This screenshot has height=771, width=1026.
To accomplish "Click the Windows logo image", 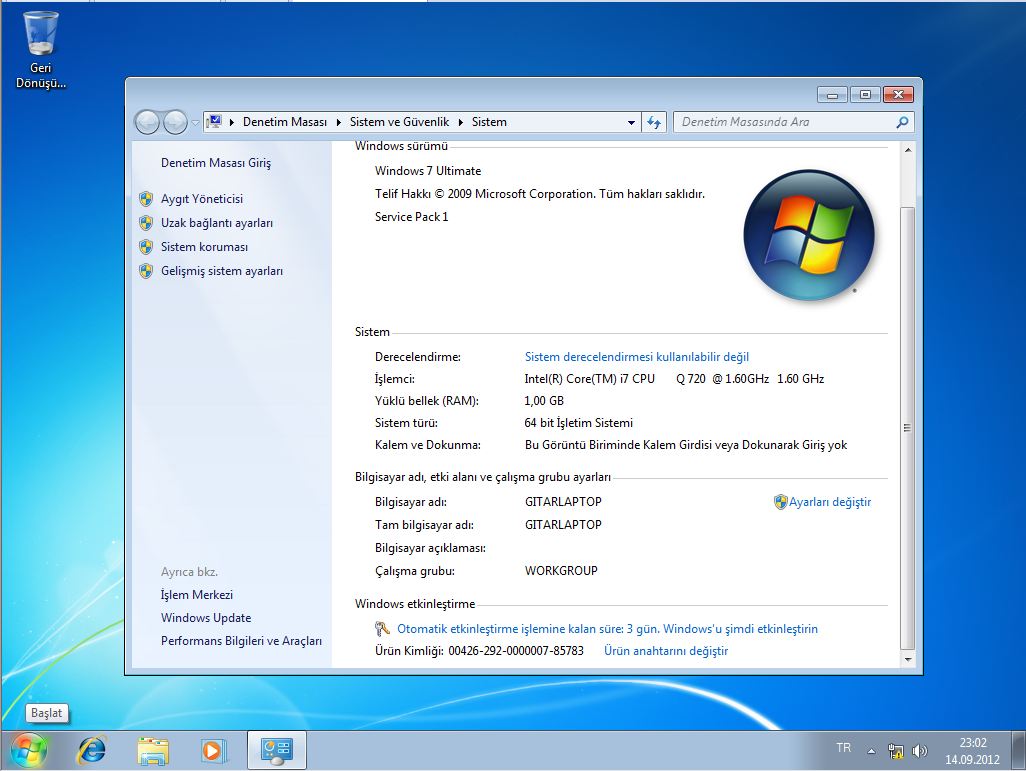I will click(x=809, y=235).
